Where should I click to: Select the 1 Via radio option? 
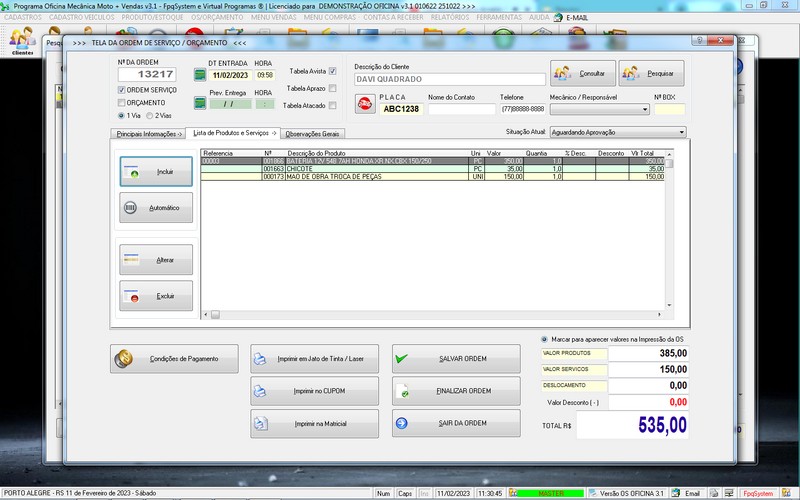[121, 116]
